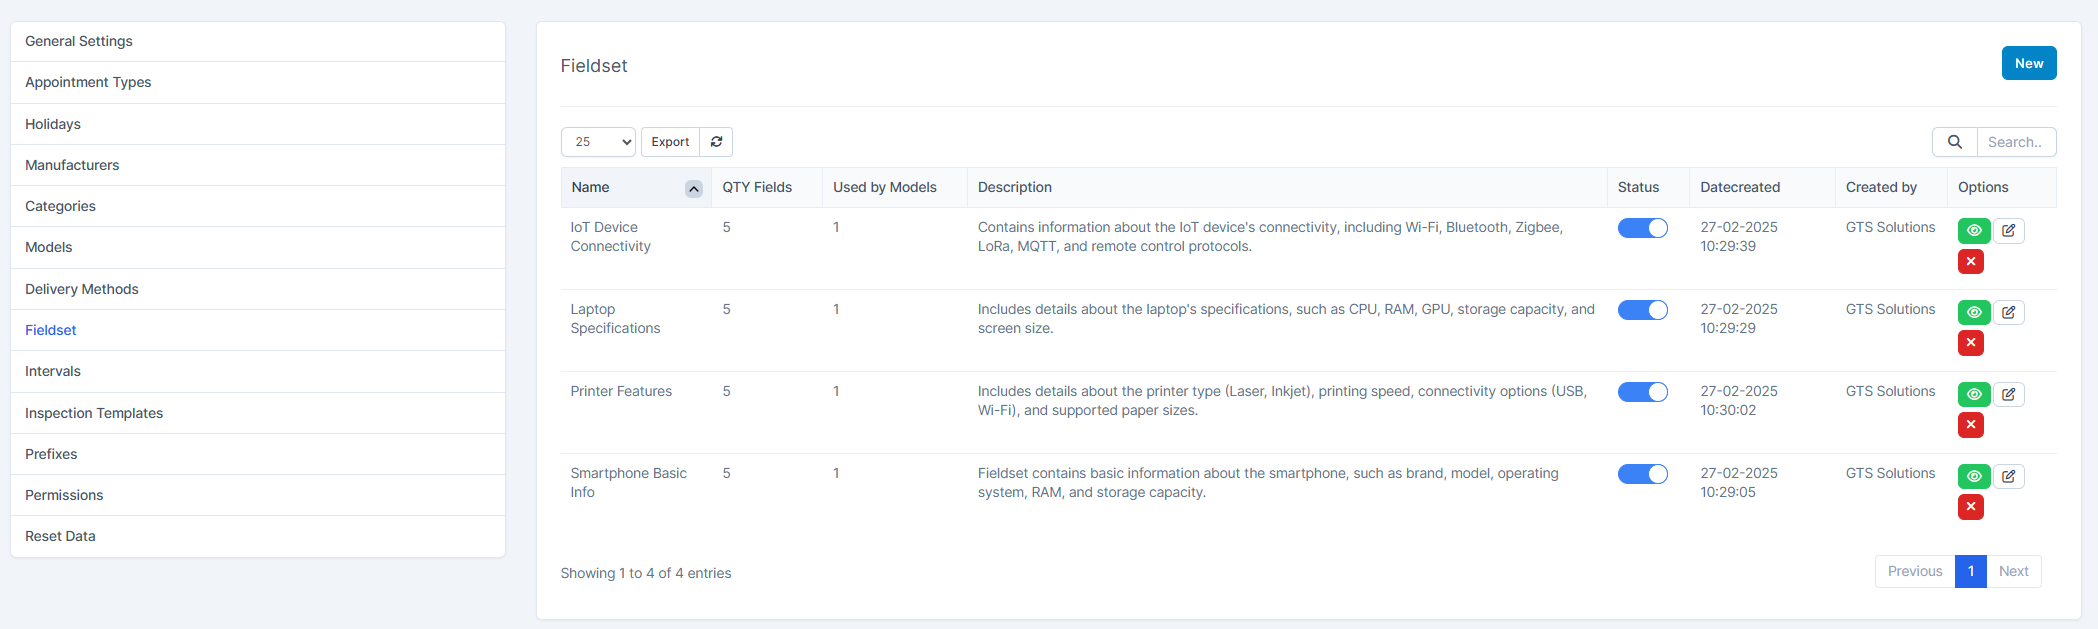Open the 25 entries-per-page dropdown
Screen dimensions: 2098x629
coord(598,142)
